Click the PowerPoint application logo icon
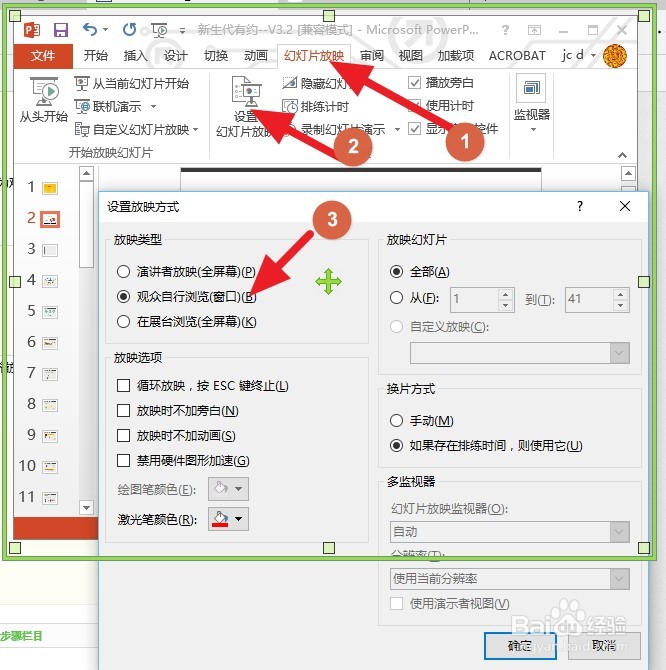The image size is (666, 670). click(32, 30)
